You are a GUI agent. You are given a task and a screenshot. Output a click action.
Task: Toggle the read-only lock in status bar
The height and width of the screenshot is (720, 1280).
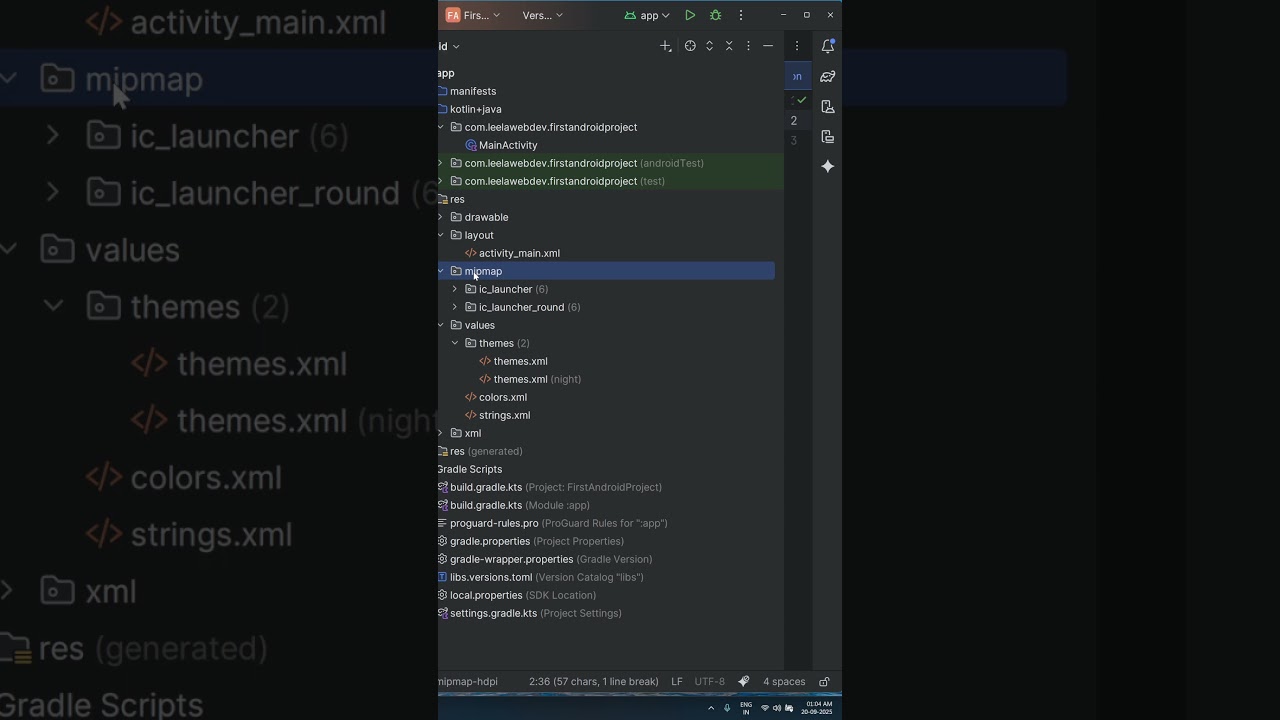(824, 681)
